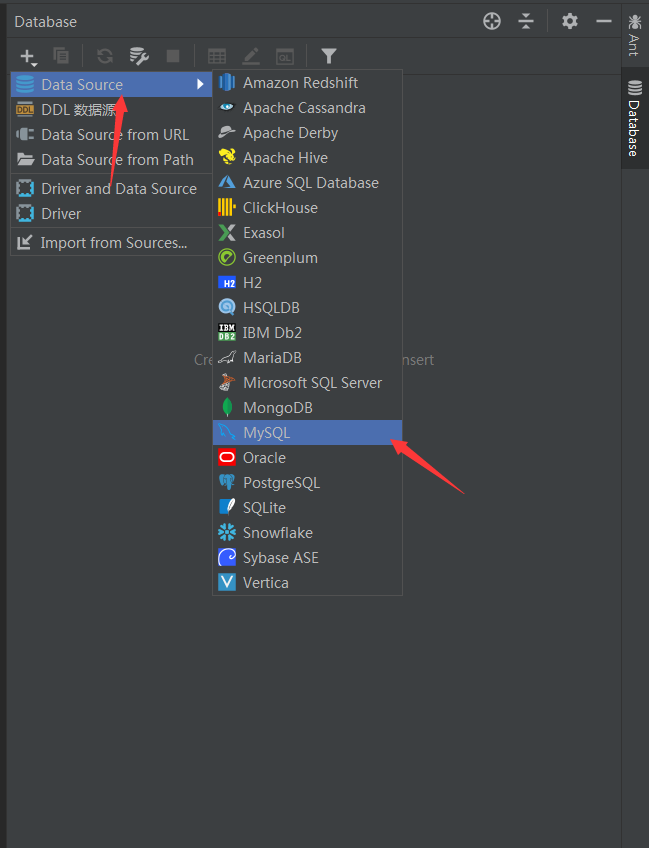Hide the Database panel with minus icon

[604, 21]
